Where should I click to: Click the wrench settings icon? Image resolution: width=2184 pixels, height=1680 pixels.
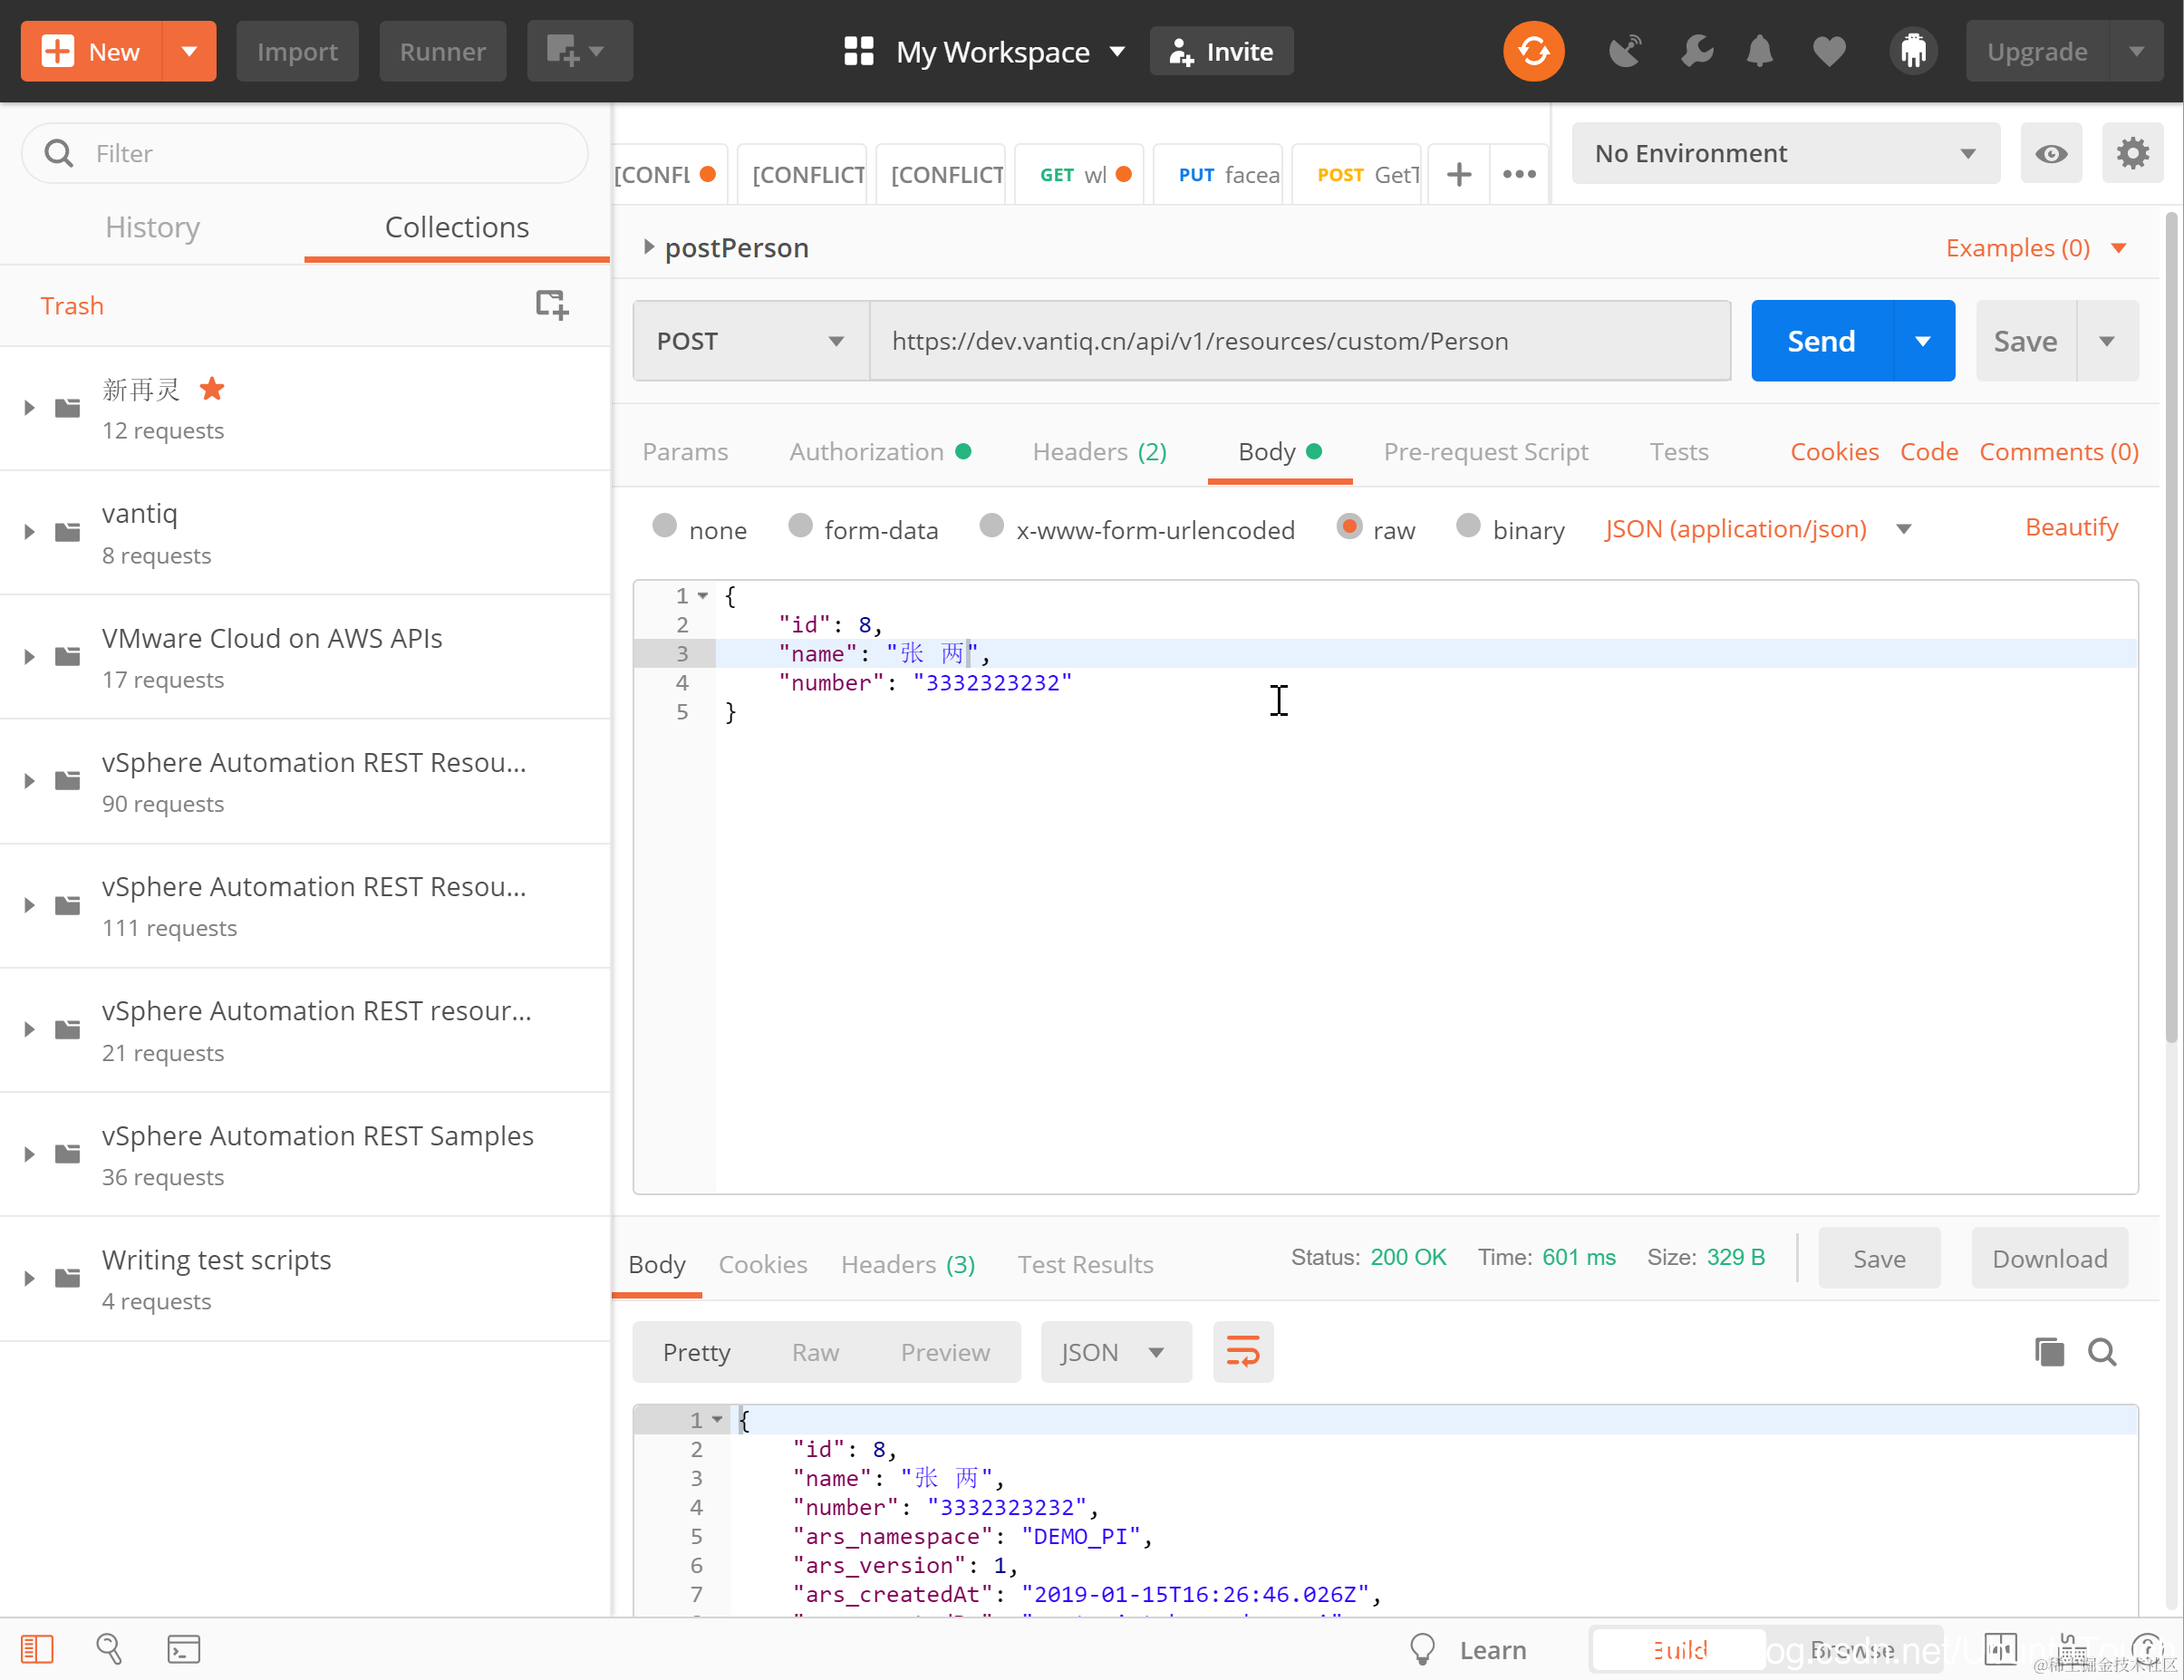coord(1696,51)
